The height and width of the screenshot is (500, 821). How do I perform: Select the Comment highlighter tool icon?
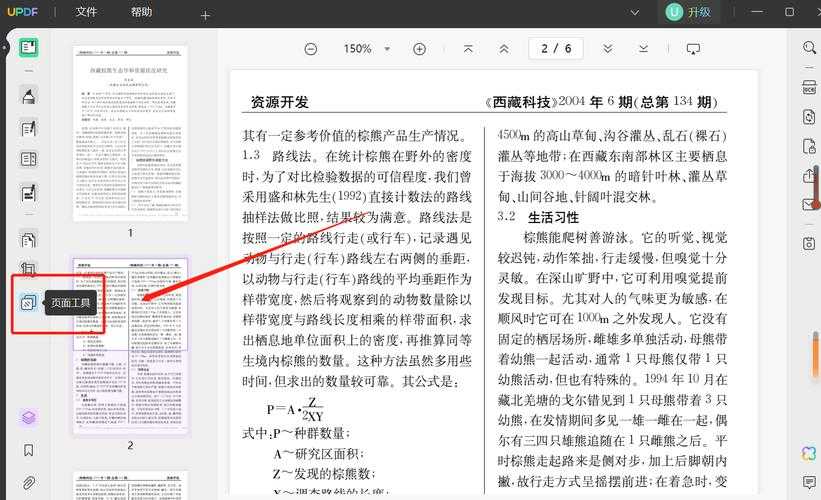[29, 97]
